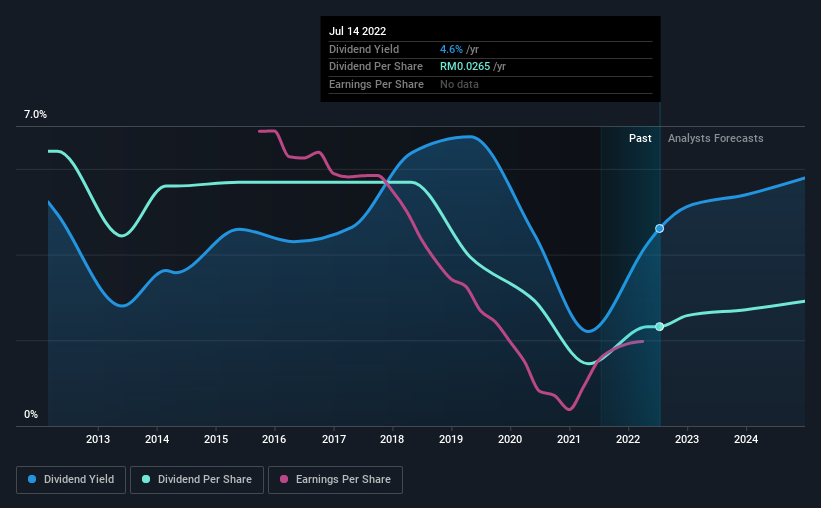The height and width of the screenshot is (508, 821).
Task: Click the tooltip 'Dividend Per Share' row label
Action: [x=375, y=67]
